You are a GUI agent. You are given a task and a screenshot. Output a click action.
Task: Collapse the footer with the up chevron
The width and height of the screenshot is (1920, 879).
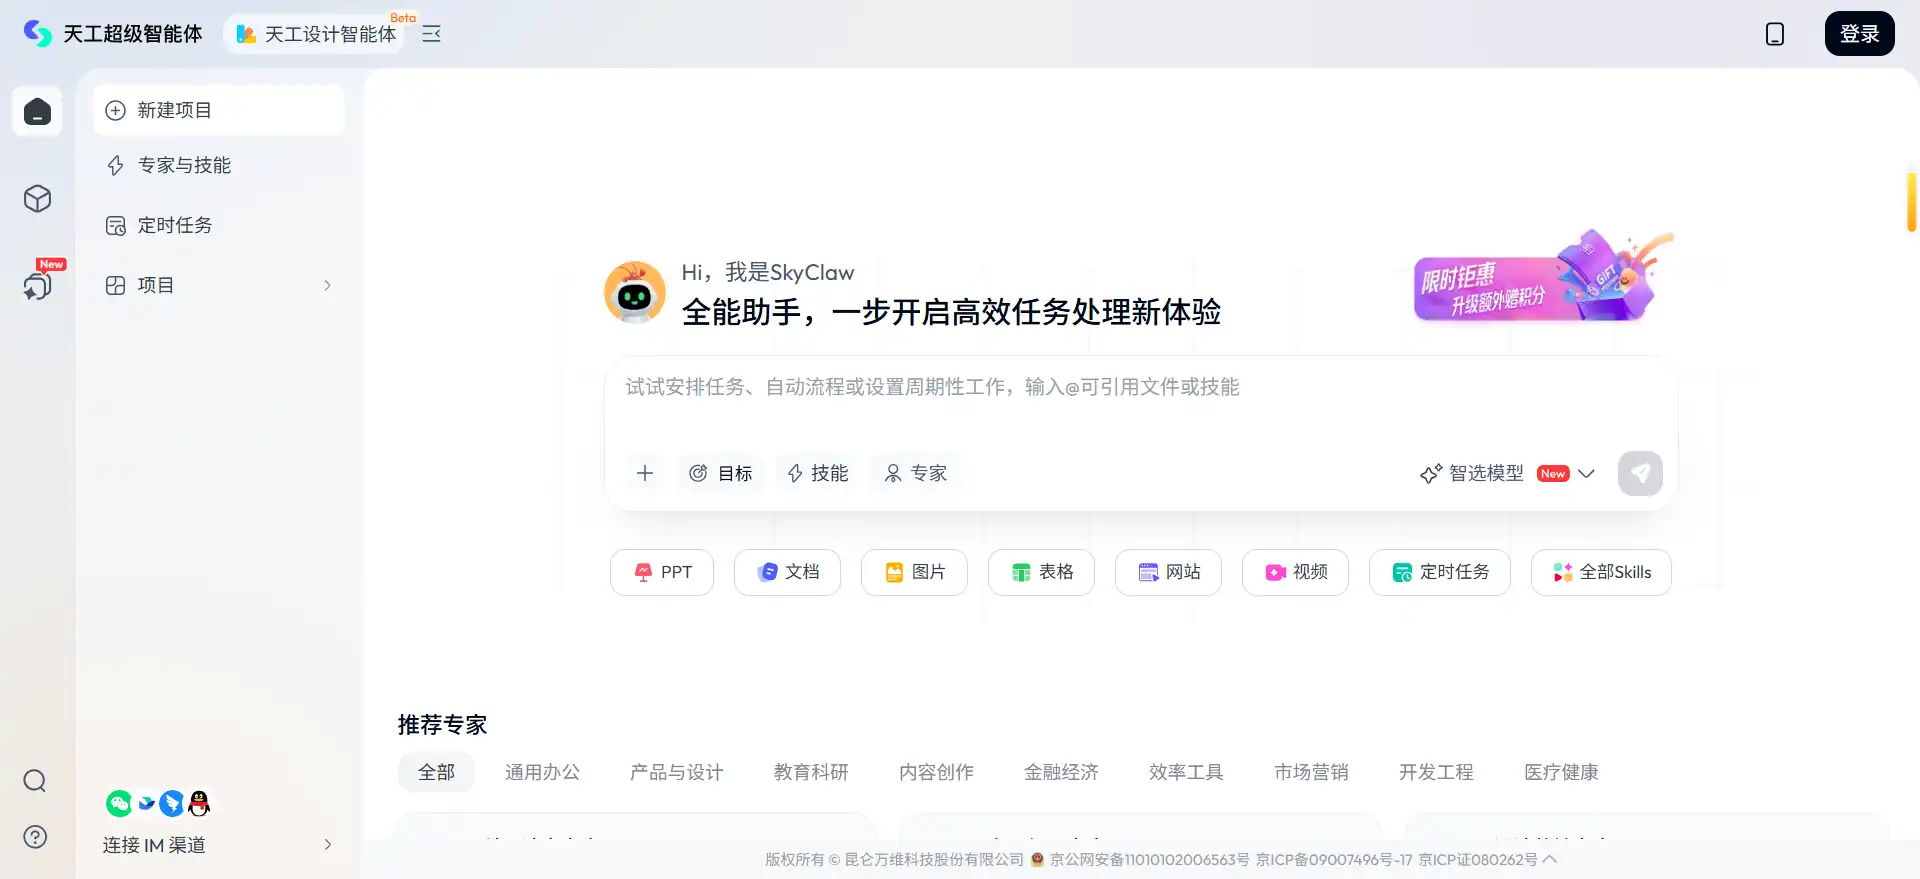pyautogui.click(x=1550, y=859)
